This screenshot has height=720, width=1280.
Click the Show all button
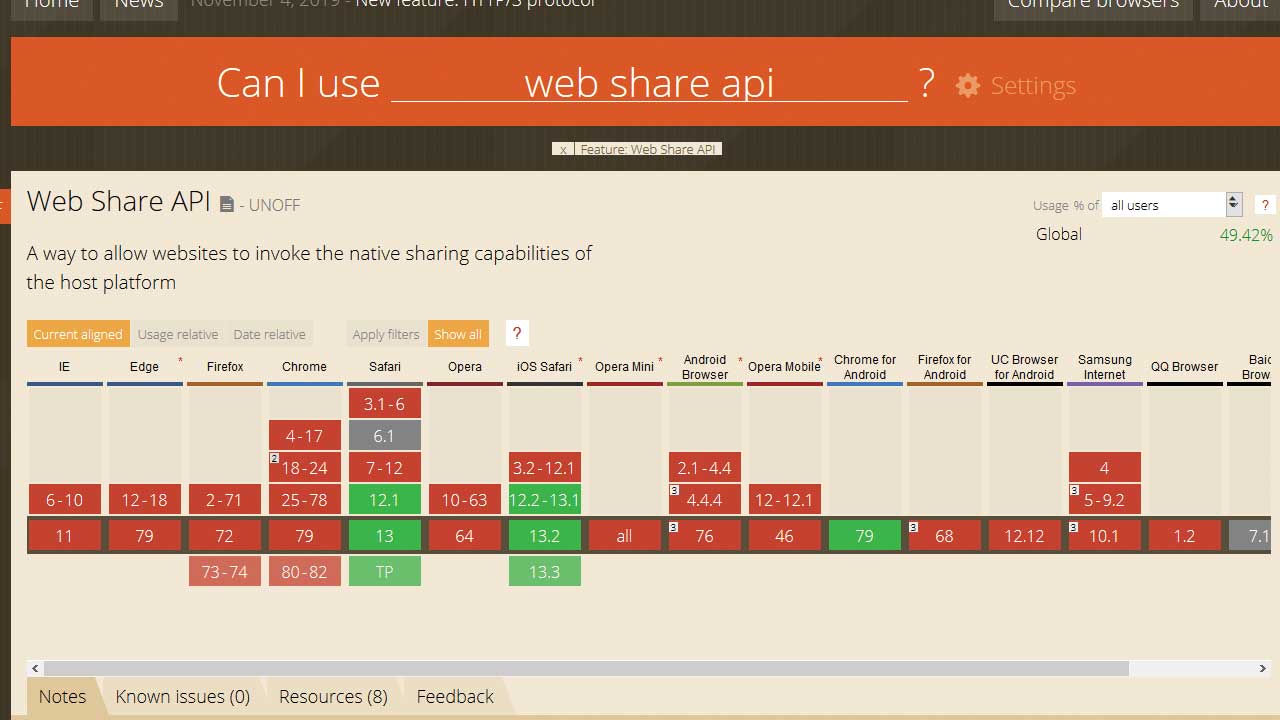[458, 333]
